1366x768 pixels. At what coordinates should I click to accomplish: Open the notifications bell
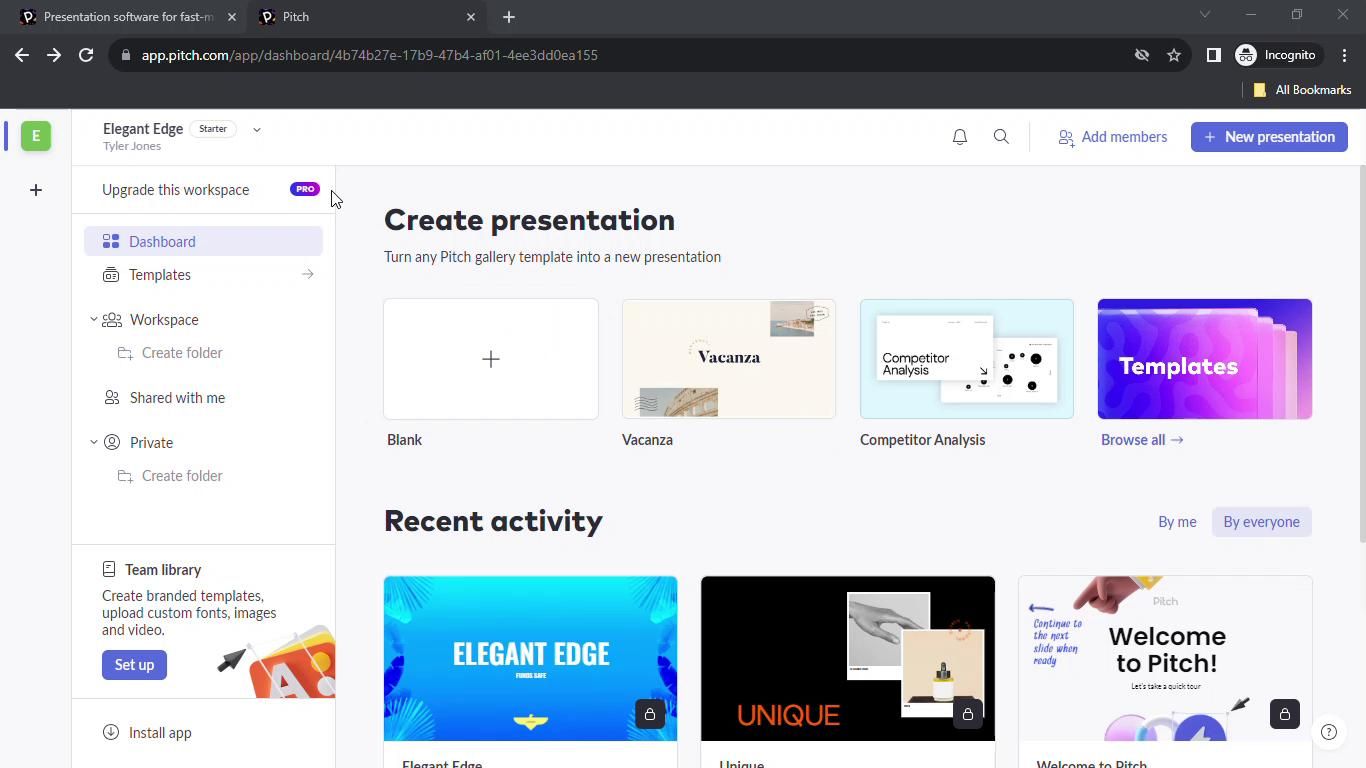[959, 137]
